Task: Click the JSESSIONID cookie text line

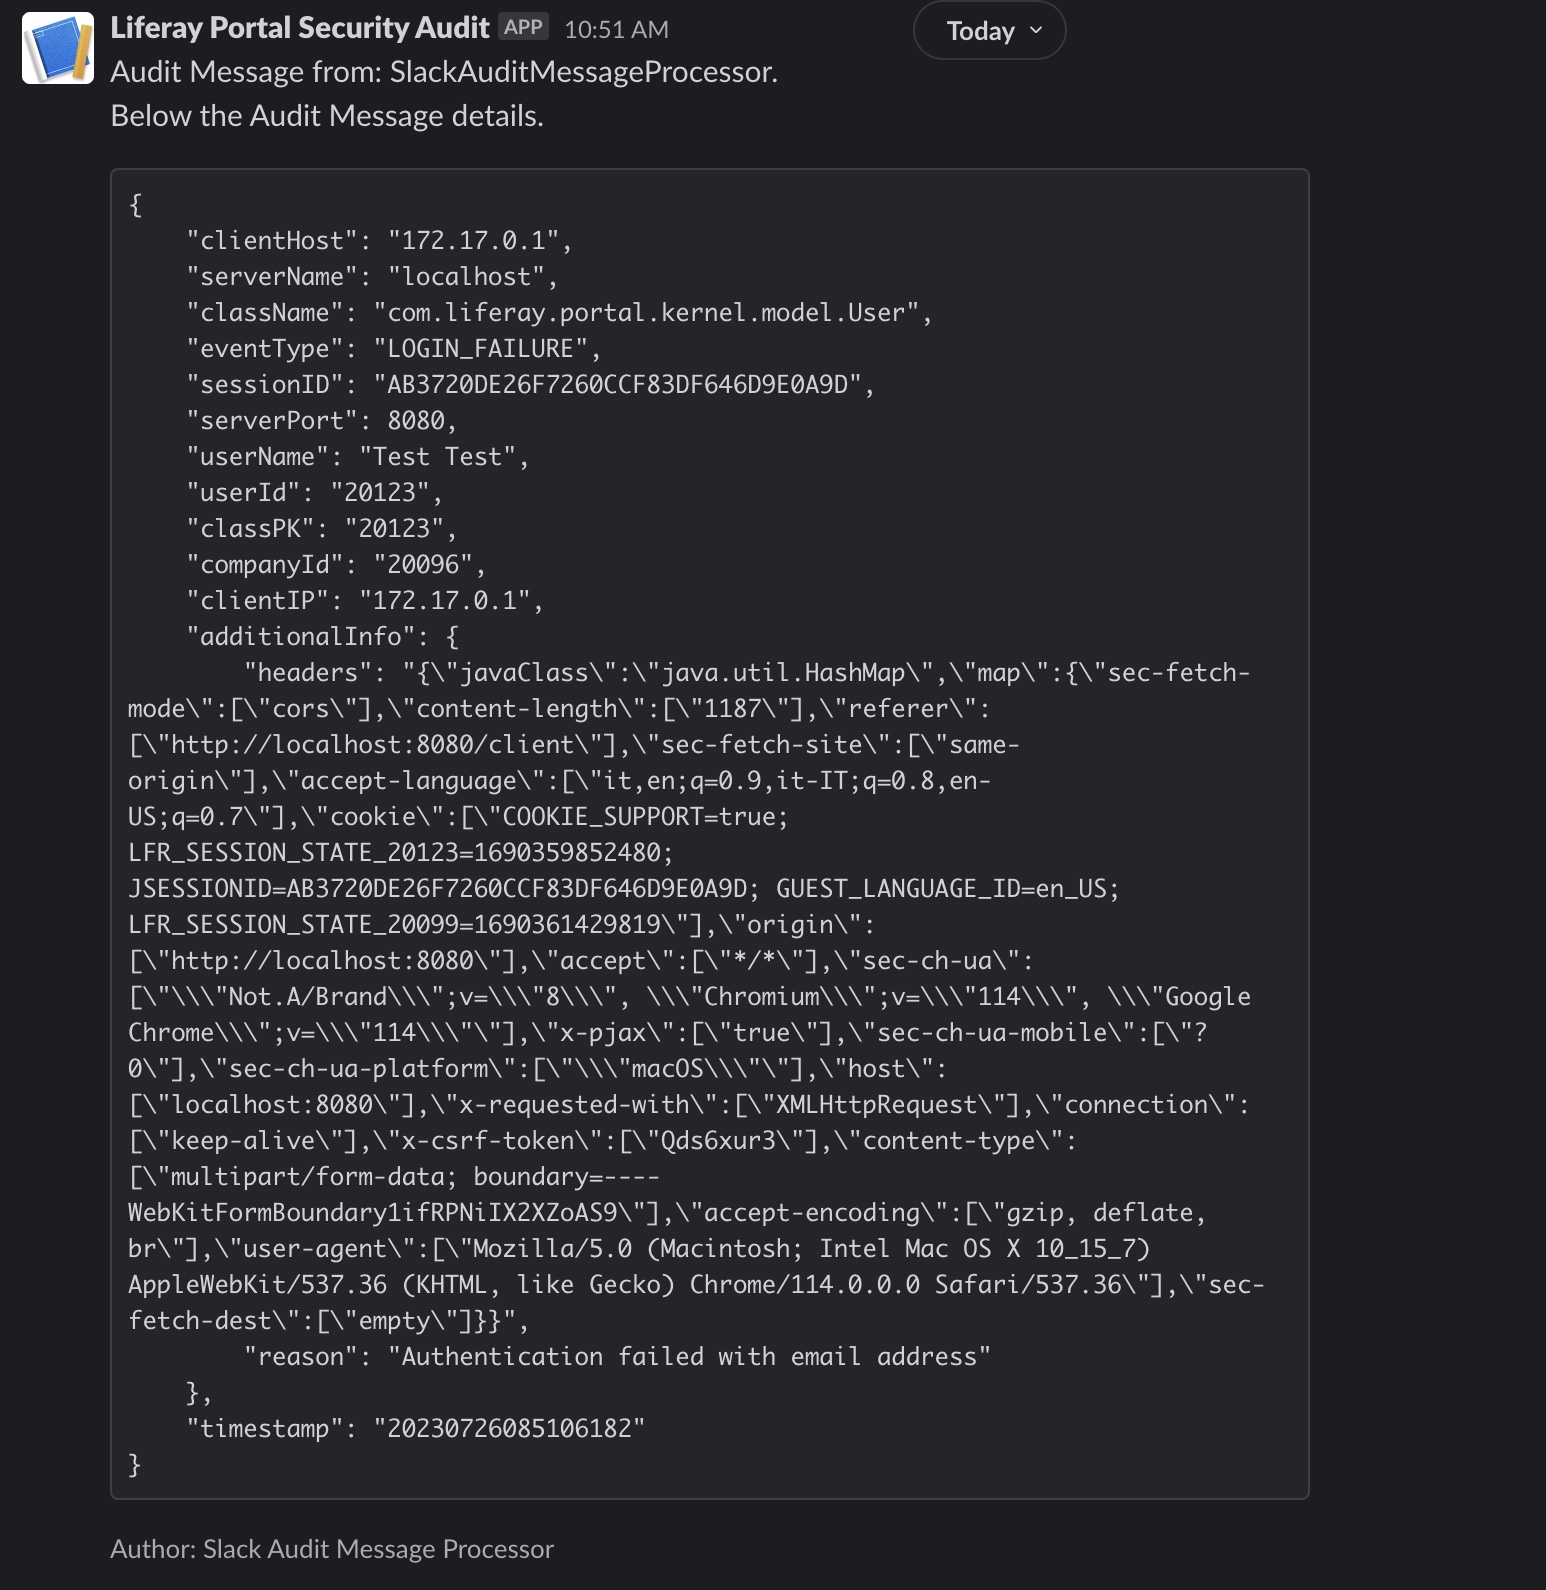Action: click(x=624, y=889)
